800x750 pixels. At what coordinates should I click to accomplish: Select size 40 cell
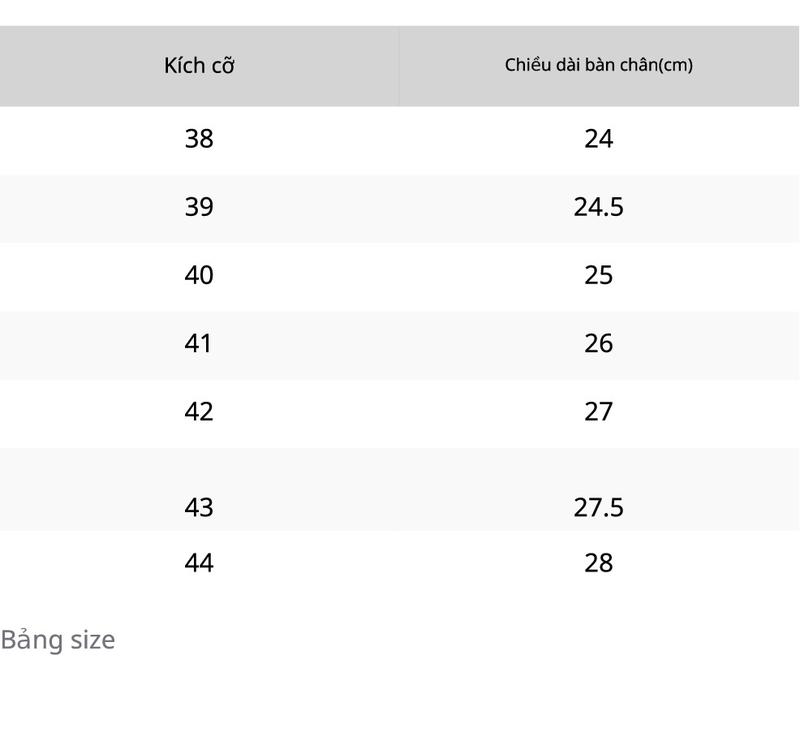point(199,275)
